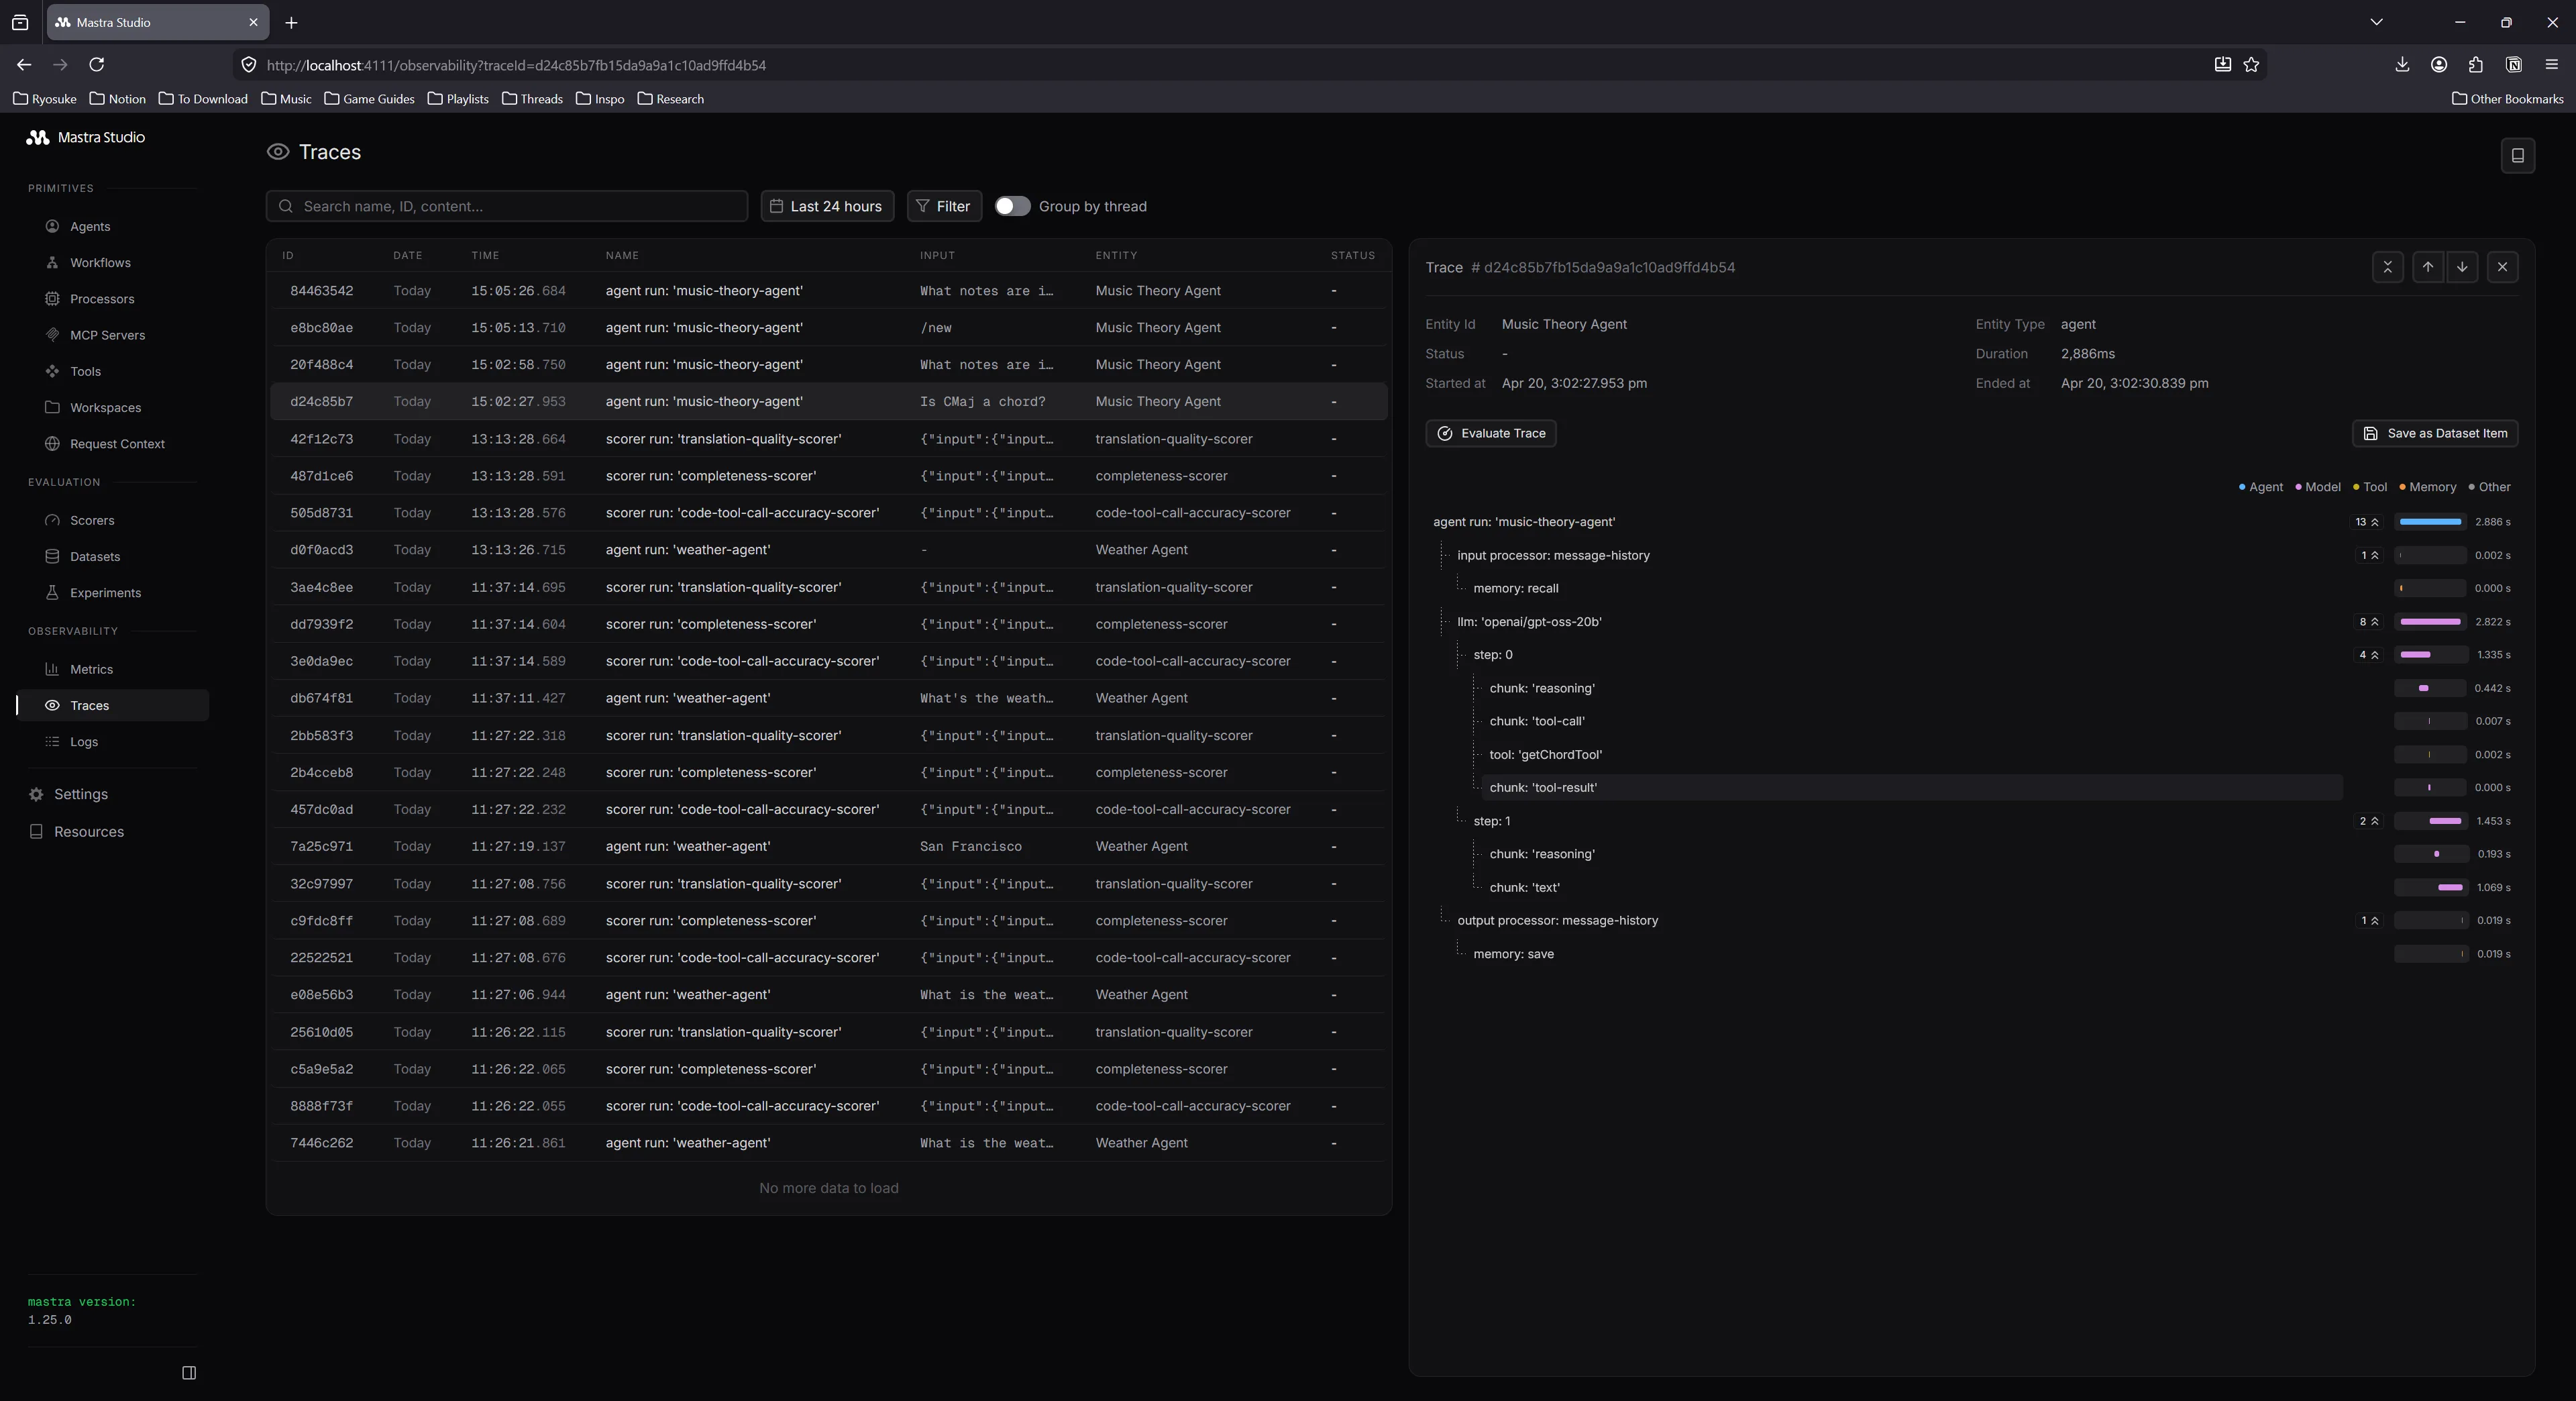This screenshot has width=2576, height=1401.
Task: Enable the Group by thread toggle
Action: point(1012,206)
